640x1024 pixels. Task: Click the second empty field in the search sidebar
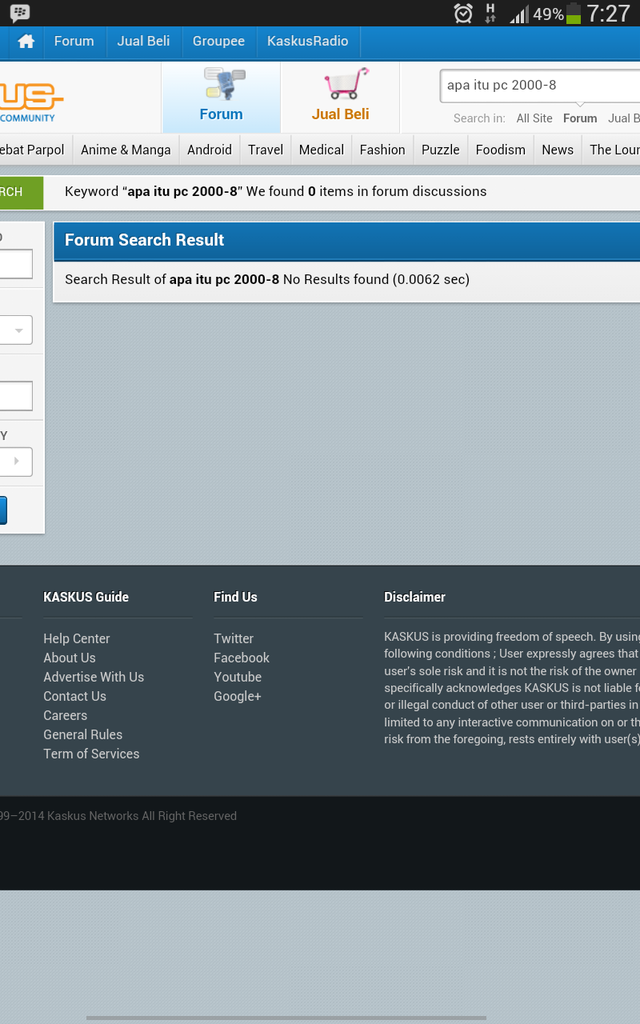pos(16,396)
